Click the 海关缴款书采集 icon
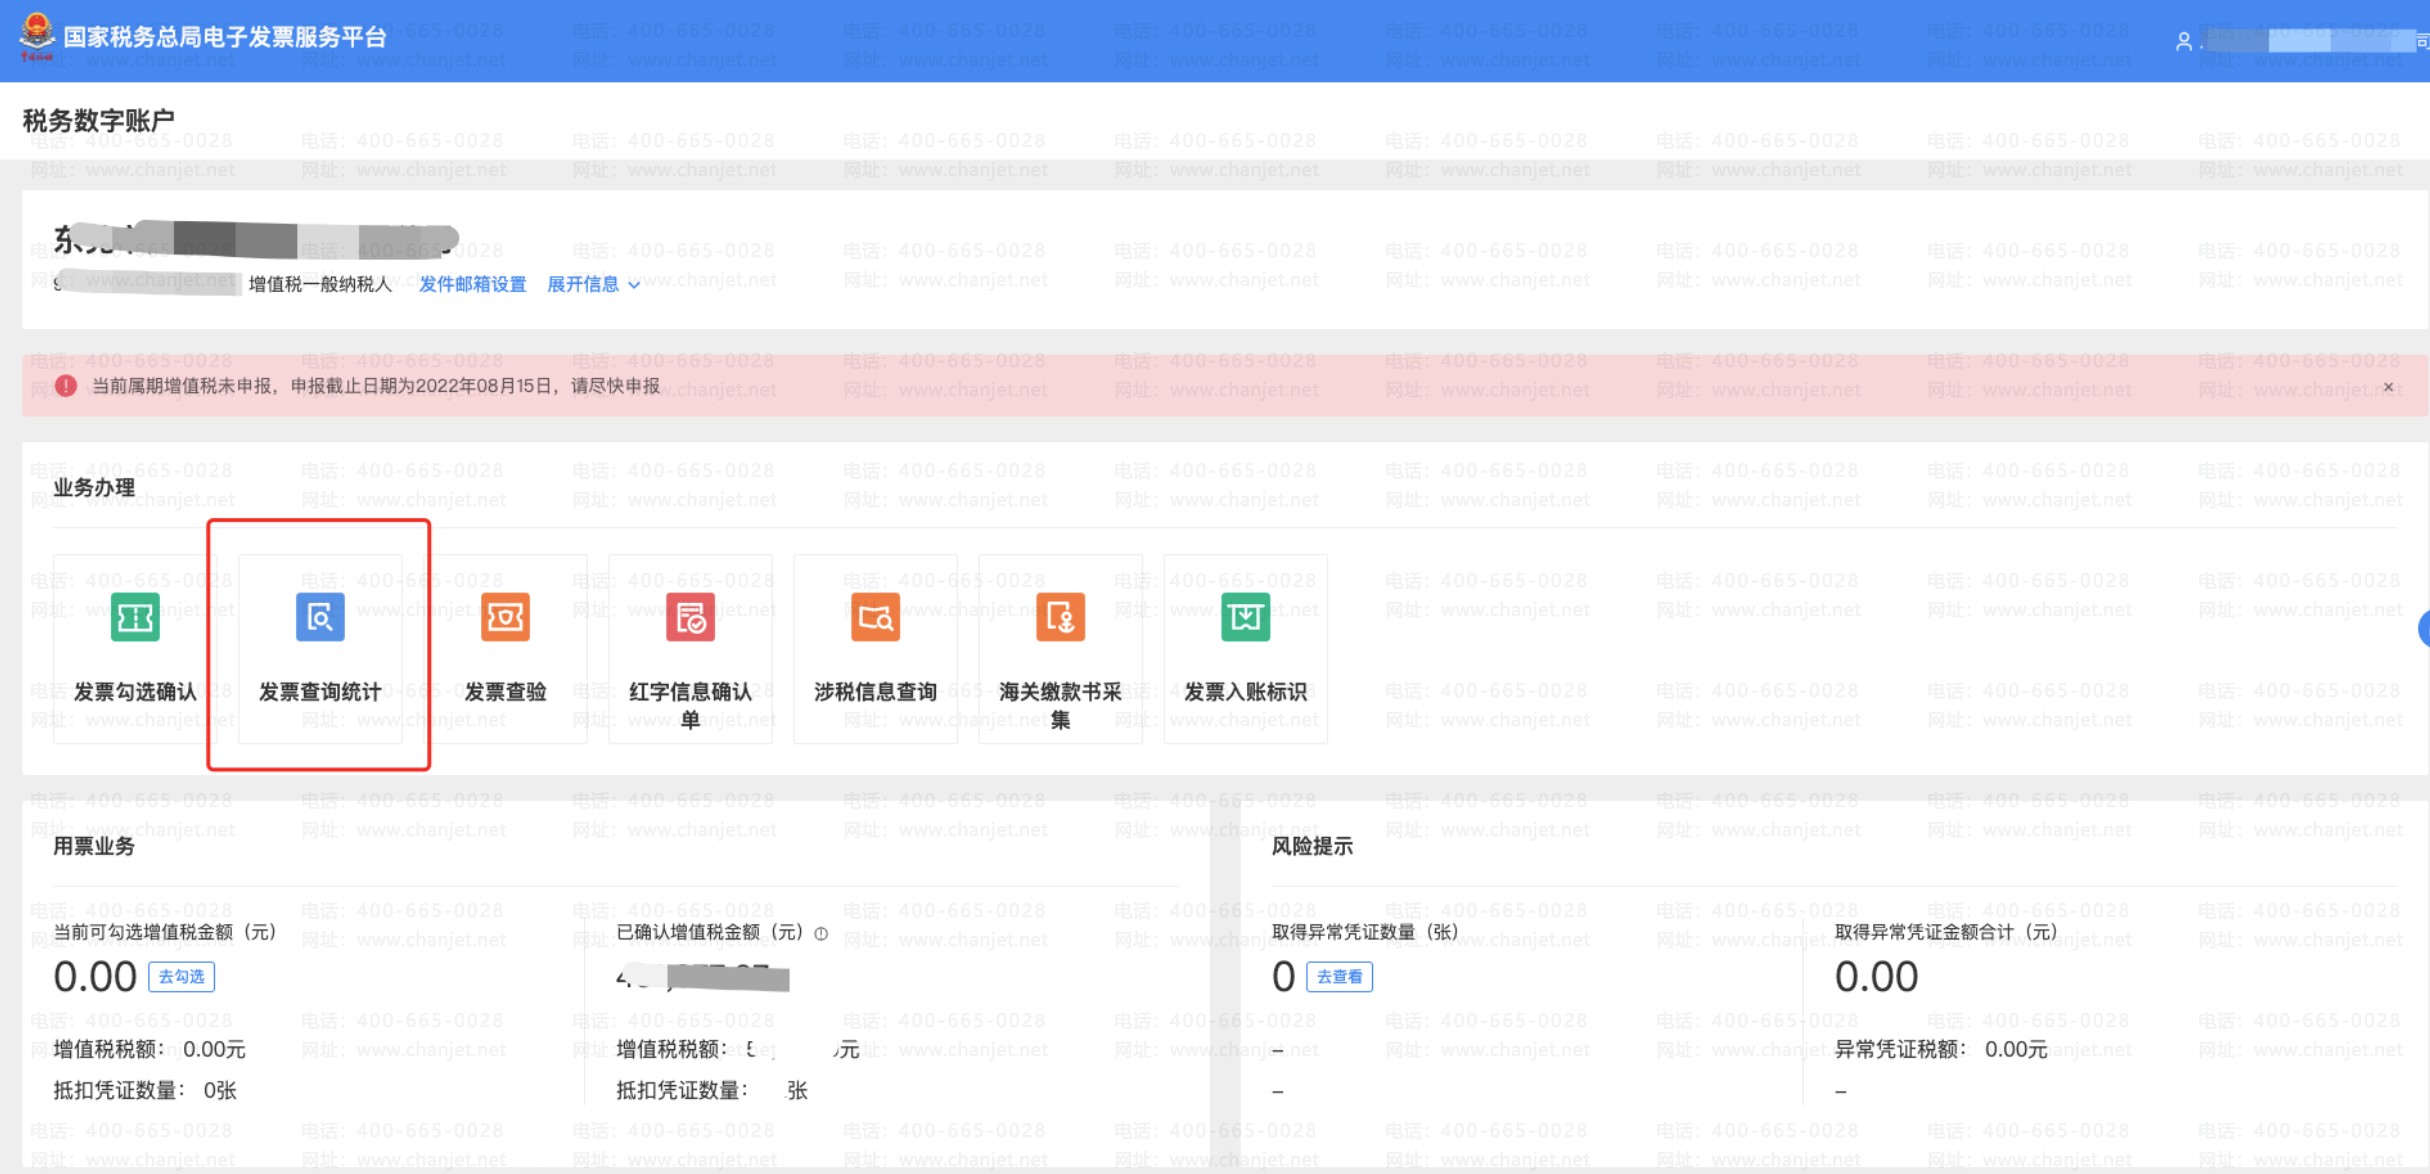 (x=1060, y=617)
